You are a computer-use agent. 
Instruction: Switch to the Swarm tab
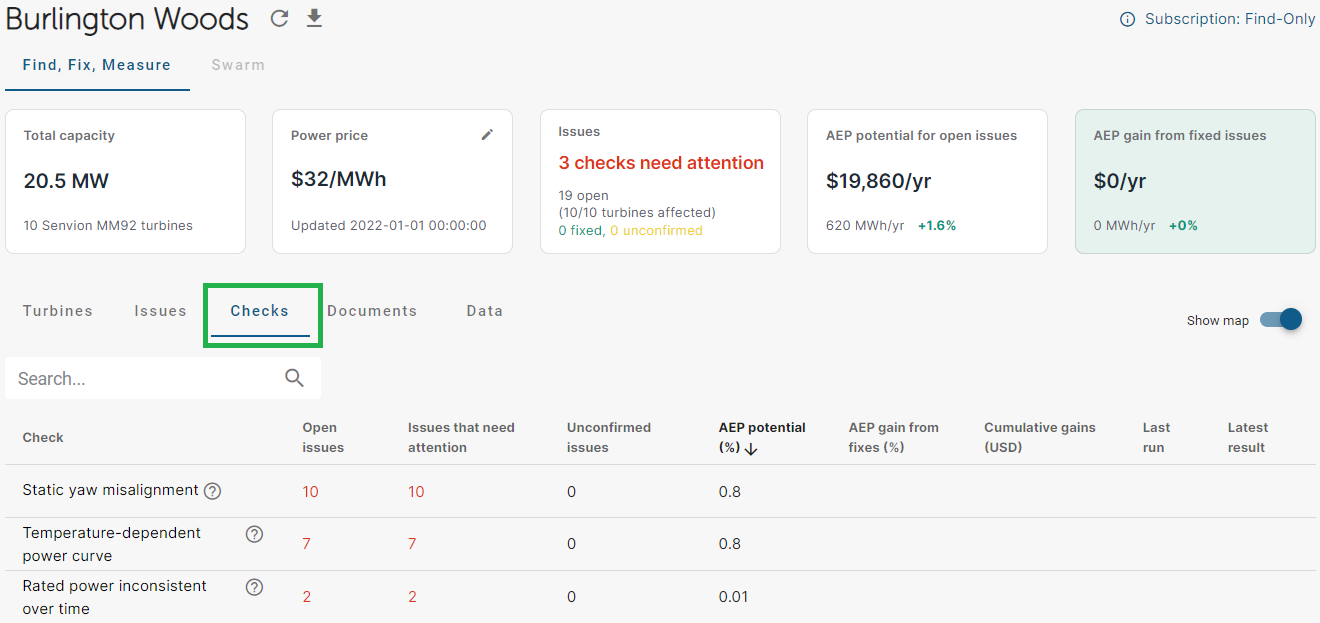coord(238,65)
